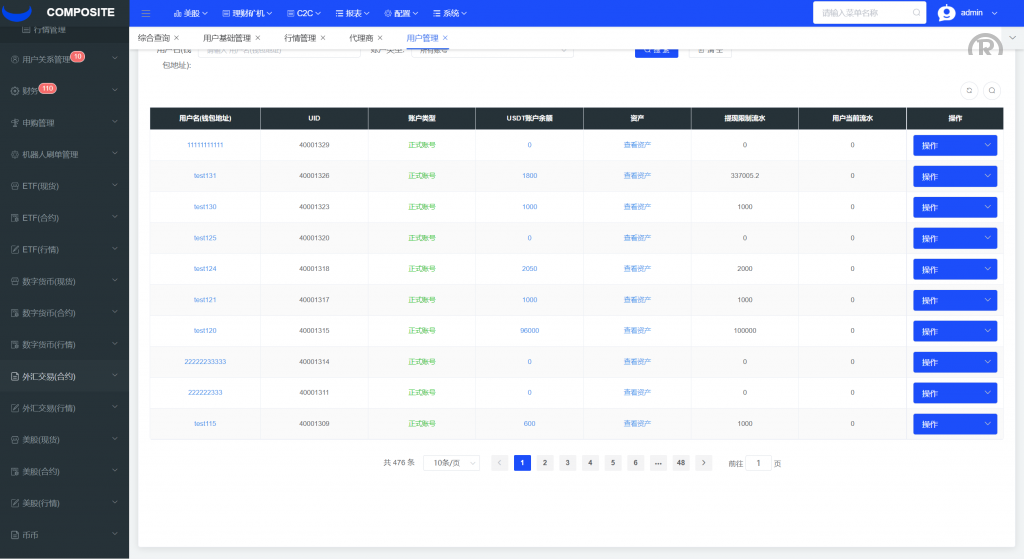Viewport: 1024px width, 559px height.
Task: Go to page 48
Action: (681, 463)
